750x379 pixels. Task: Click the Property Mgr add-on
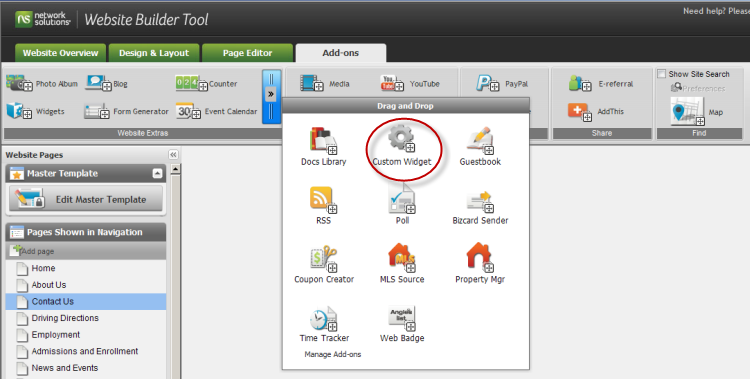[x=480, y=264]
